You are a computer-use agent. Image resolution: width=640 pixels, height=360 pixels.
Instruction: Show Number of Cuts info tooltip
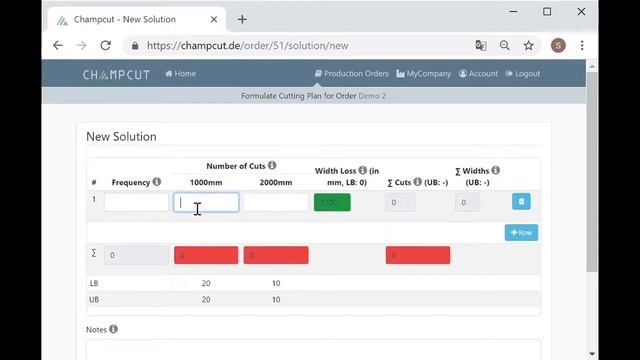[272, 165]
